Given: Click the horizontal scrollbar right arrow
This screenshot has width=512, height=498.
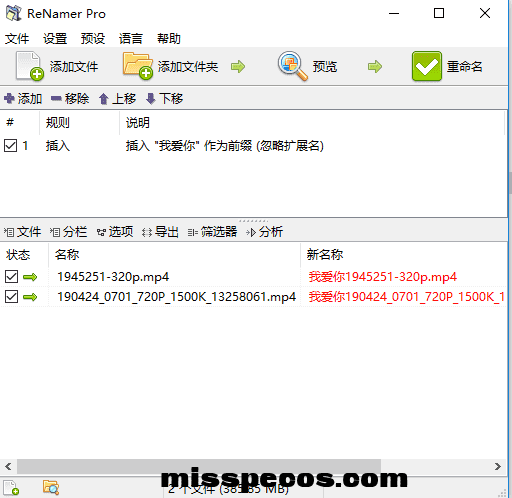Looking at the screenshot, I should [x=498, y=466].
